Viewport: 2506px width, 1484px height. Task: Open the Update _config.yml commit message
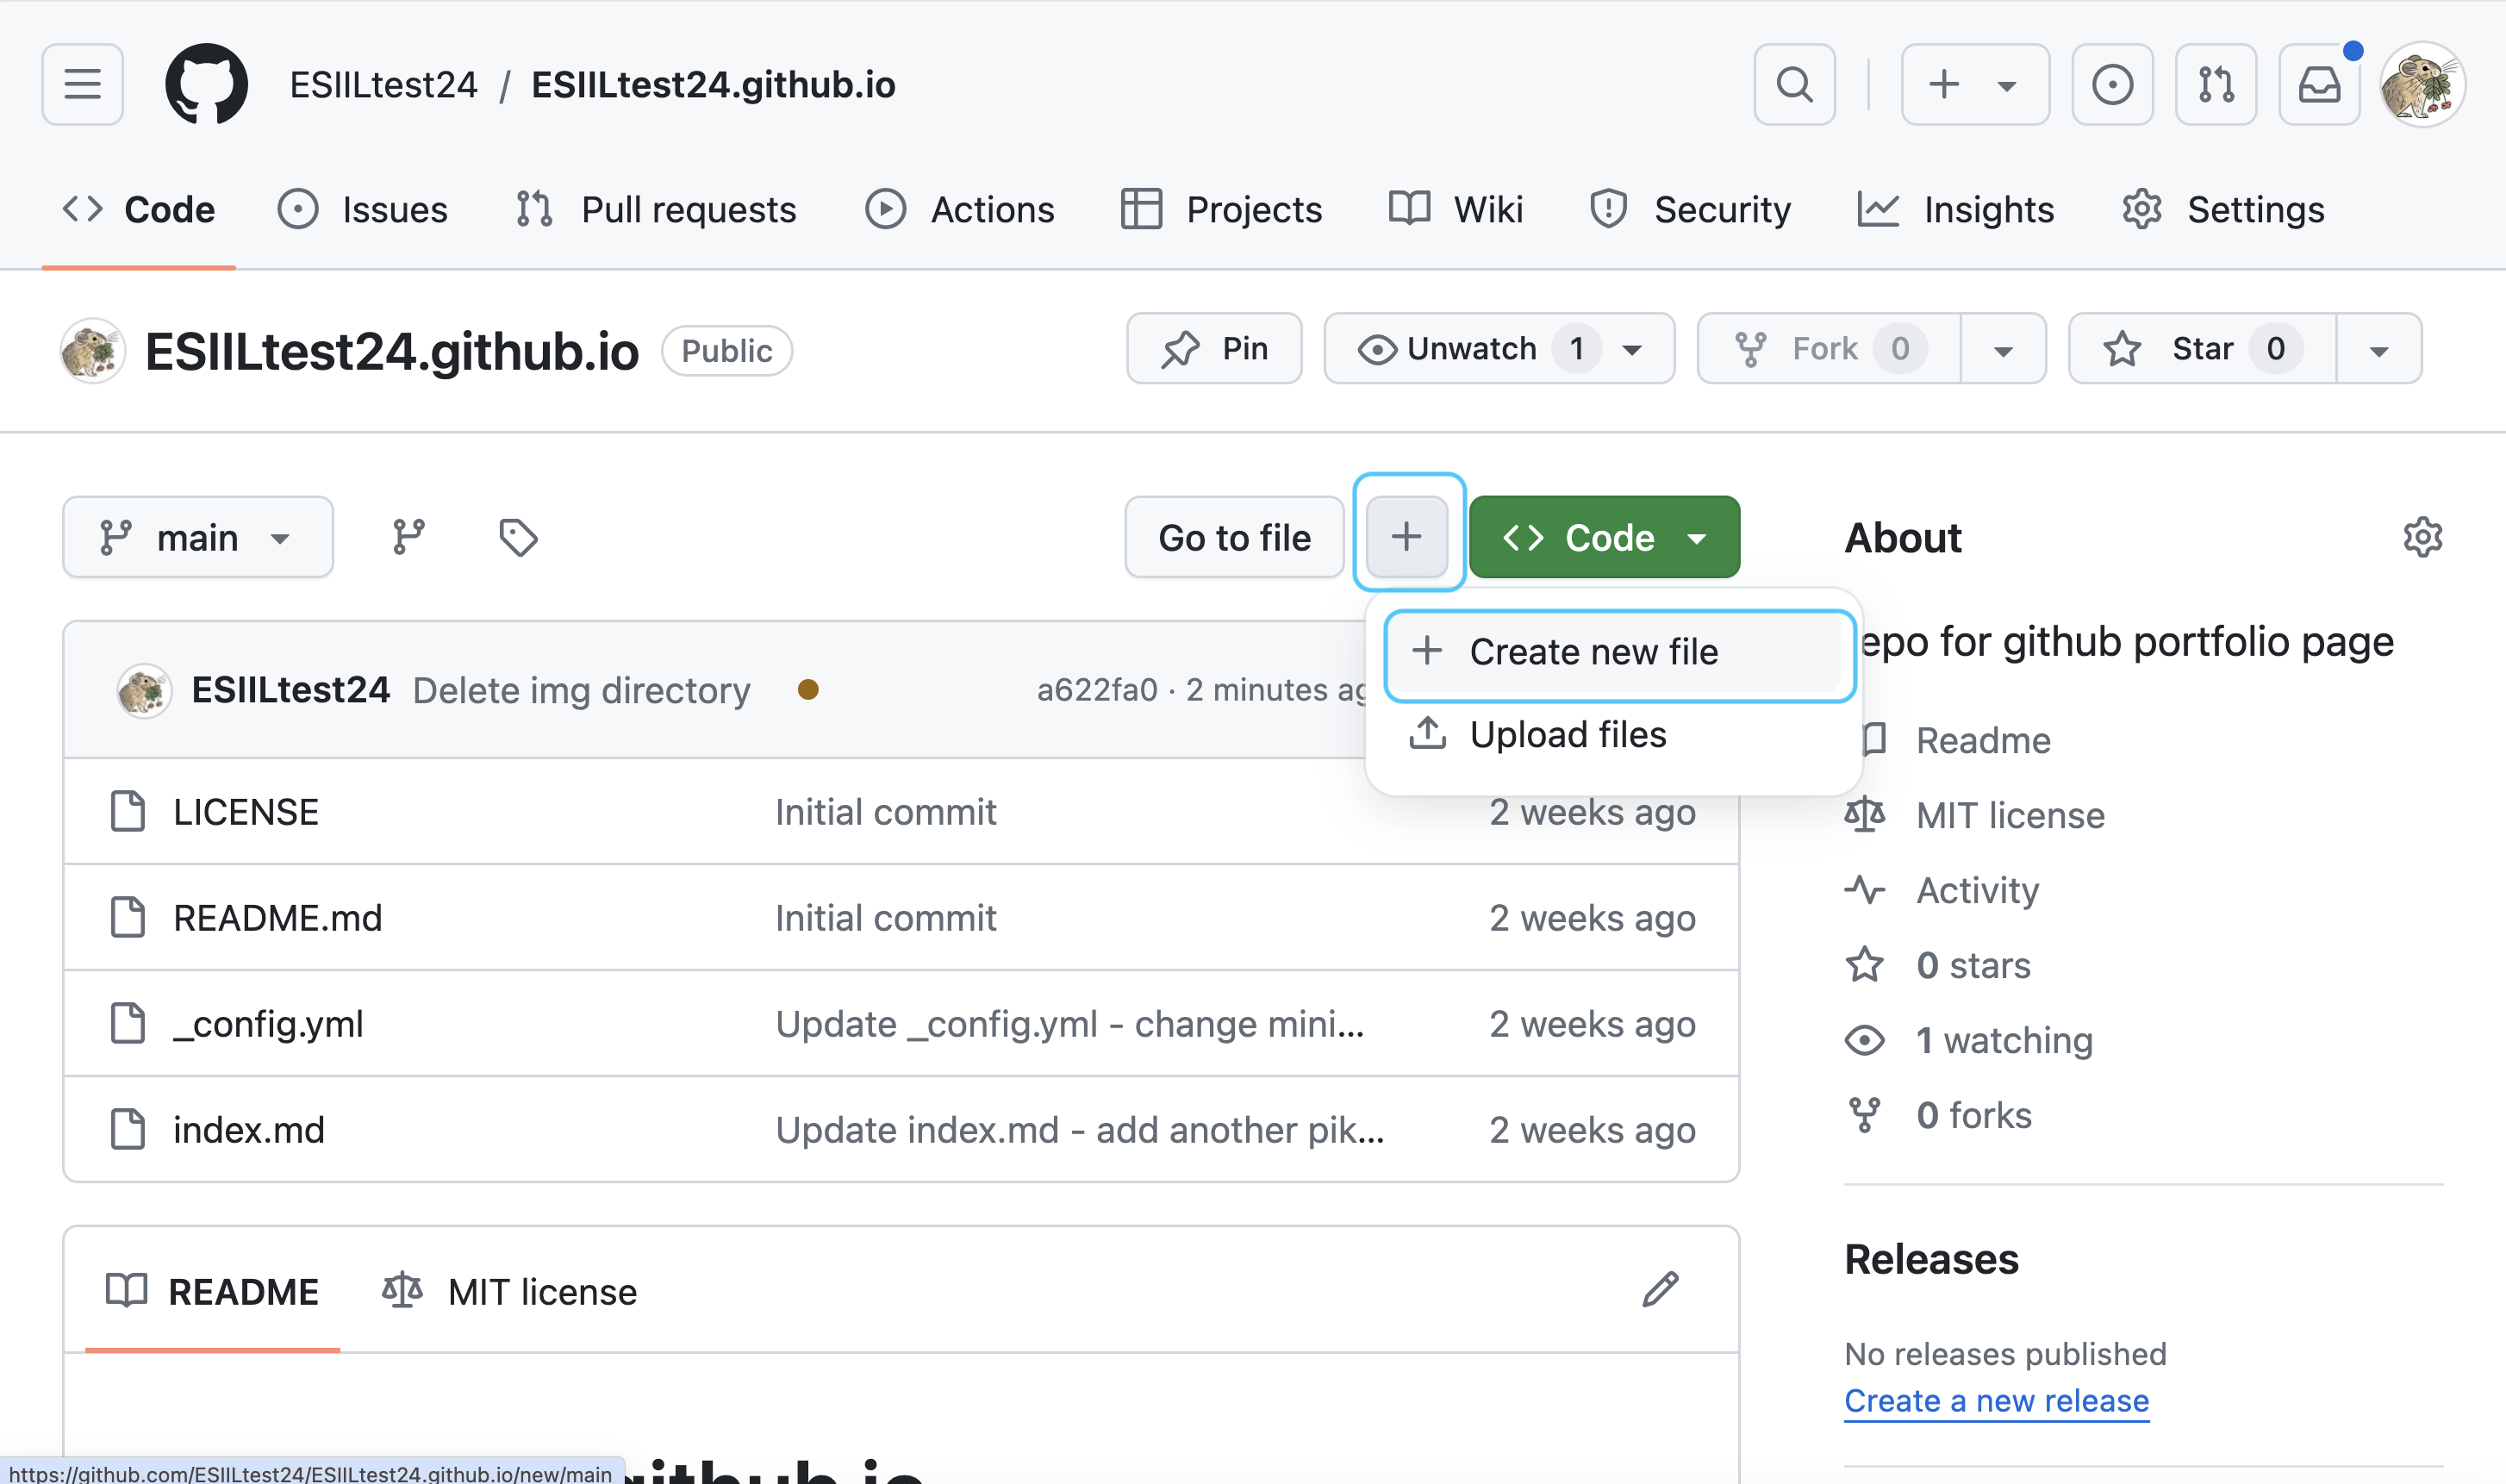point(1070,1024)
